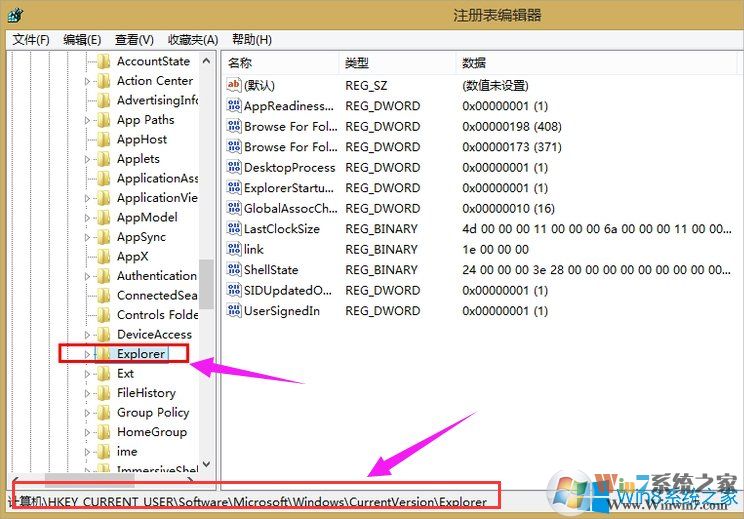Open the 文件(F) menu
The width and height of the screenshot is (744, 519).
tap(31, 40)
